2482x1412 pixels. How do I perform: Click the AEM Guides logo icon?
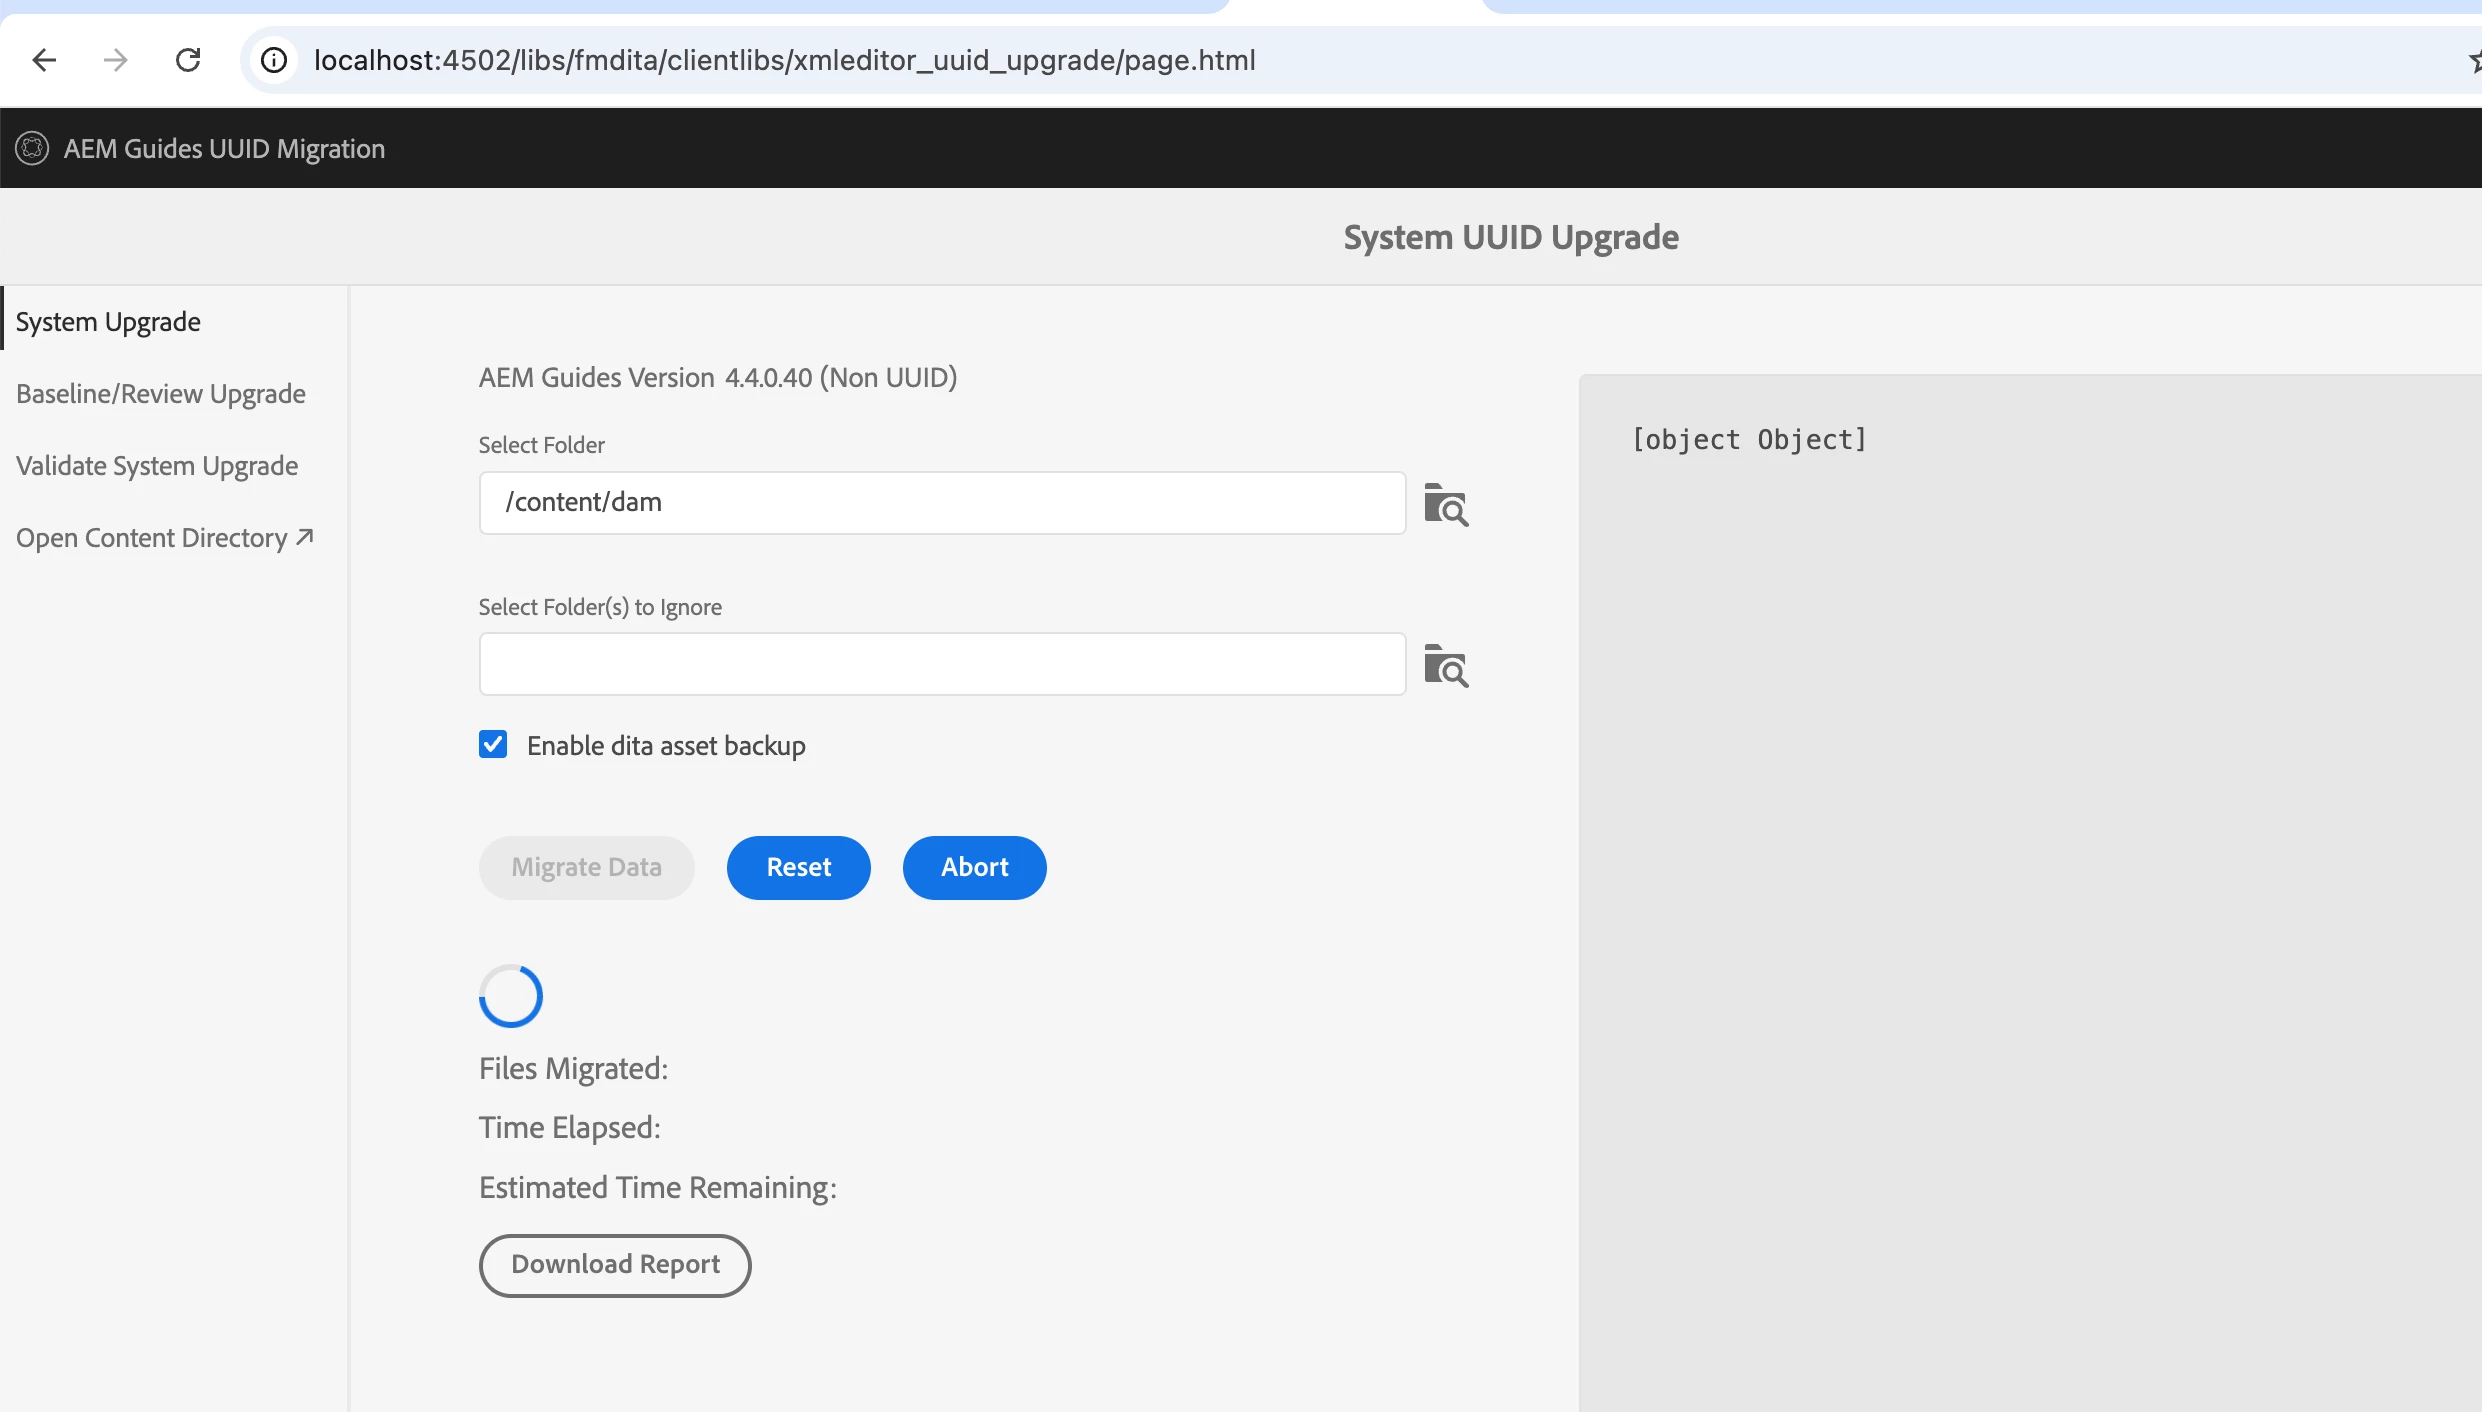coord(32,148)
